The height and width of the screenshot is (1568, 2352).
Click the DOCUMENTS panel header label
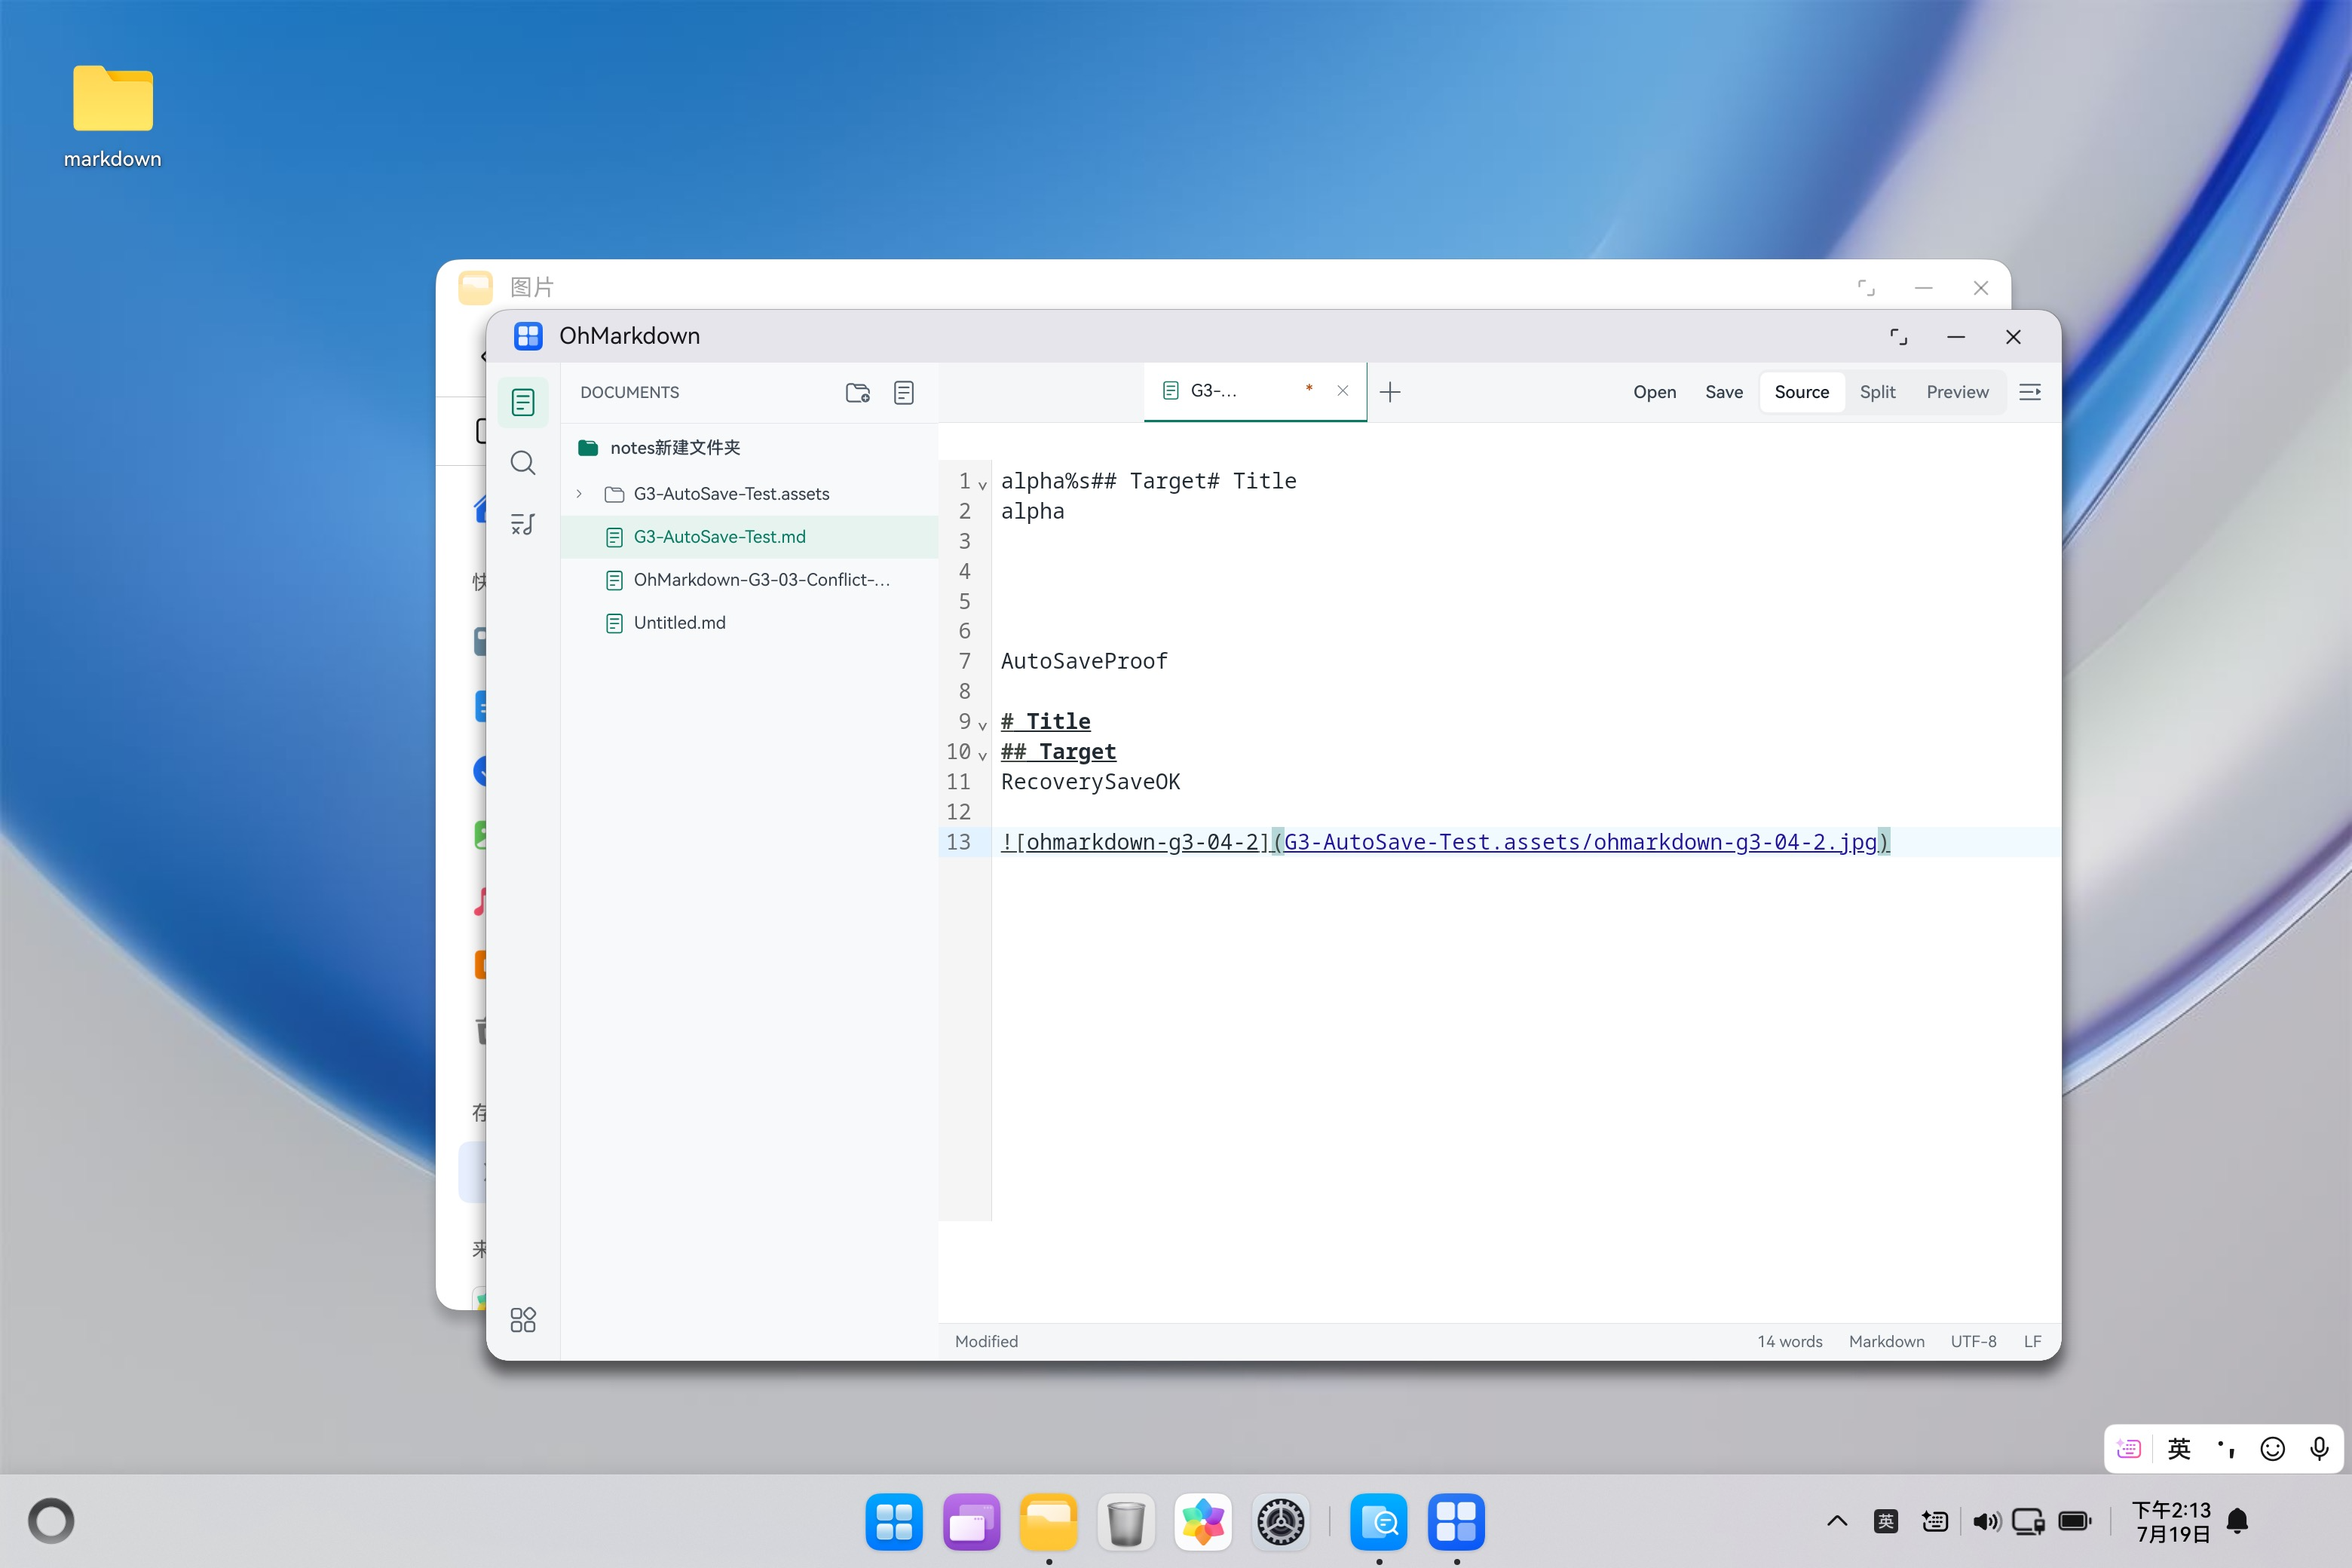point(629,393)
